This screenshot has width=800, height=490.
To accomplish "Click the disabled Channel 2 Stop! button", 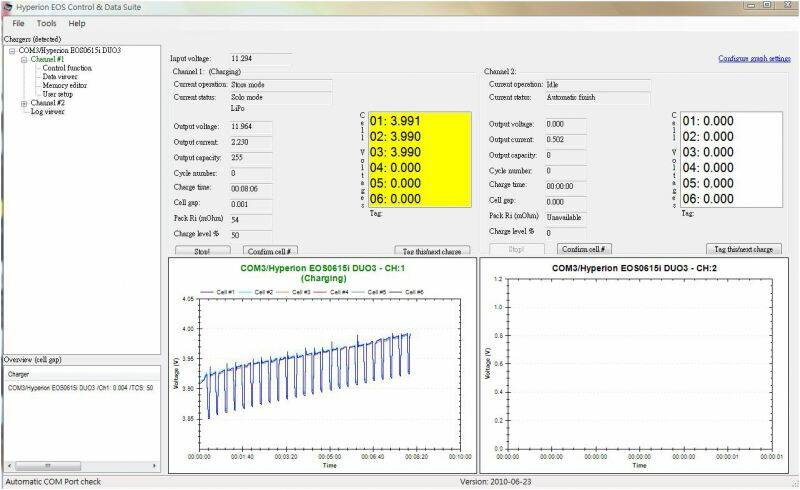I will click(516, 249).
